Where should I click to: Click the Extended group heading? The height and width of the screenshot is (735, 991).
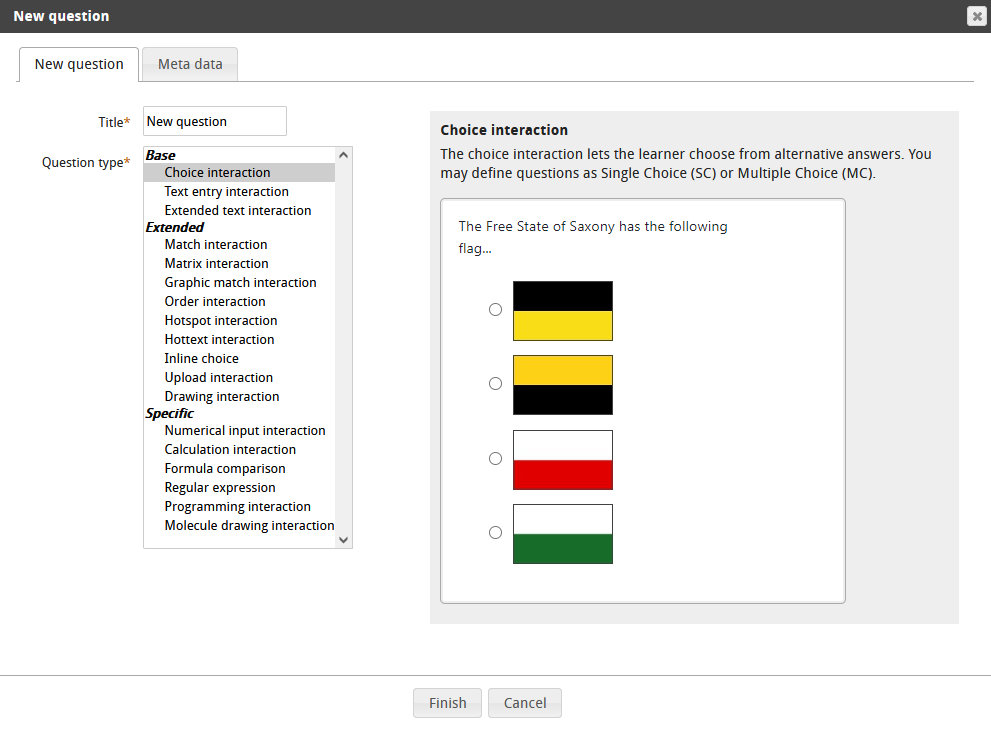(174, 228)
